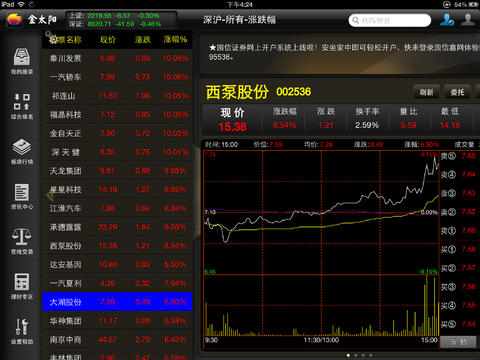Toggle the 五档 five-level quotes tab
Viewport: 480px width, 360px height.
(459, 342)
